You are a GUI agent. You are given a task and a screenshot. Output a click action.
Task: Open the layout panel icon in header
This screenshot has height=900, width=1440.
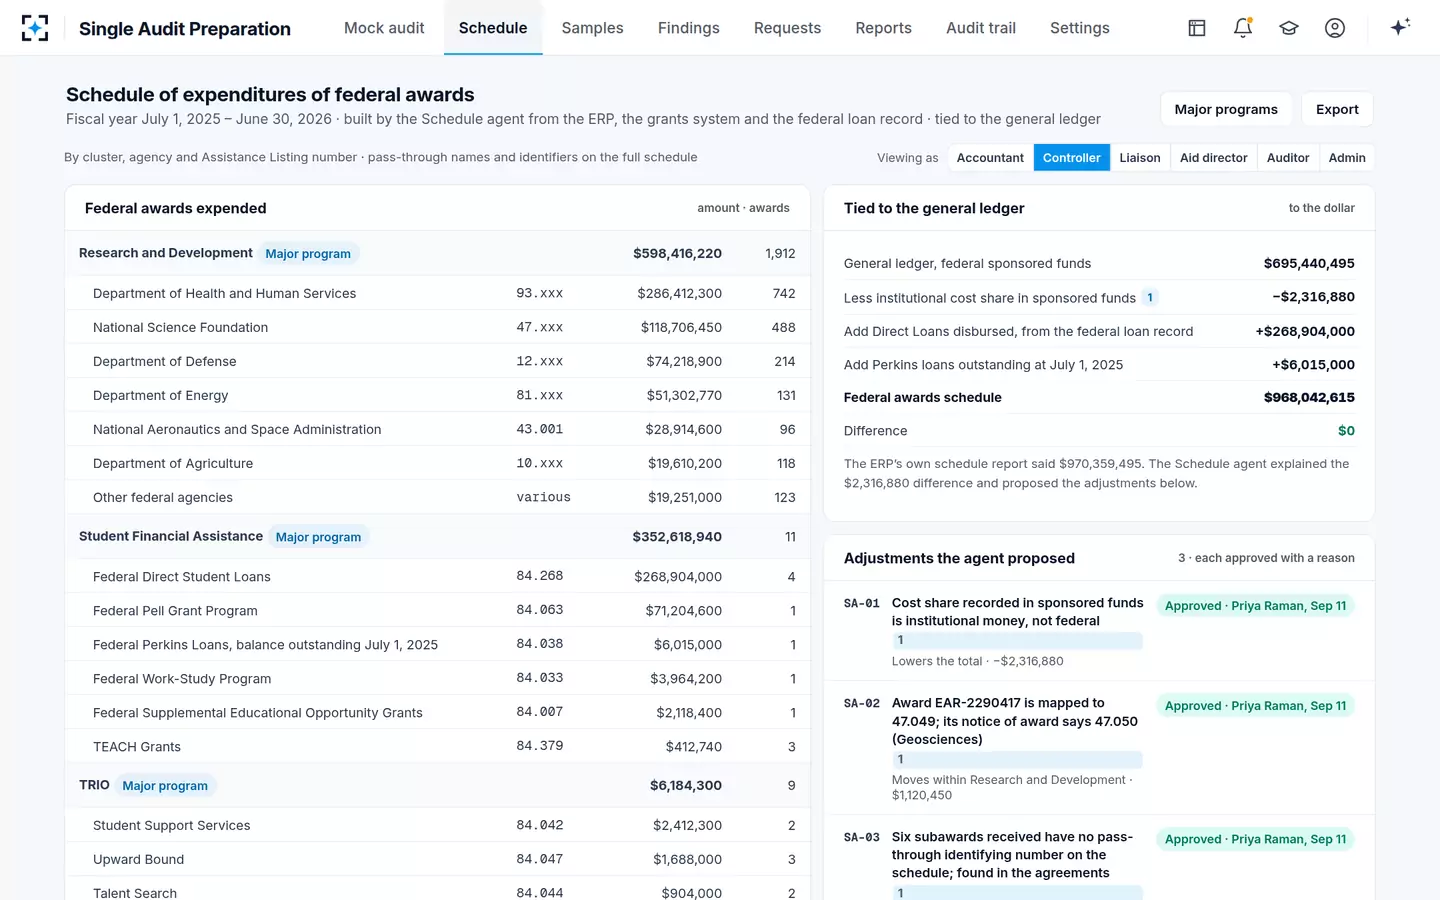[x=1197, y=28]
